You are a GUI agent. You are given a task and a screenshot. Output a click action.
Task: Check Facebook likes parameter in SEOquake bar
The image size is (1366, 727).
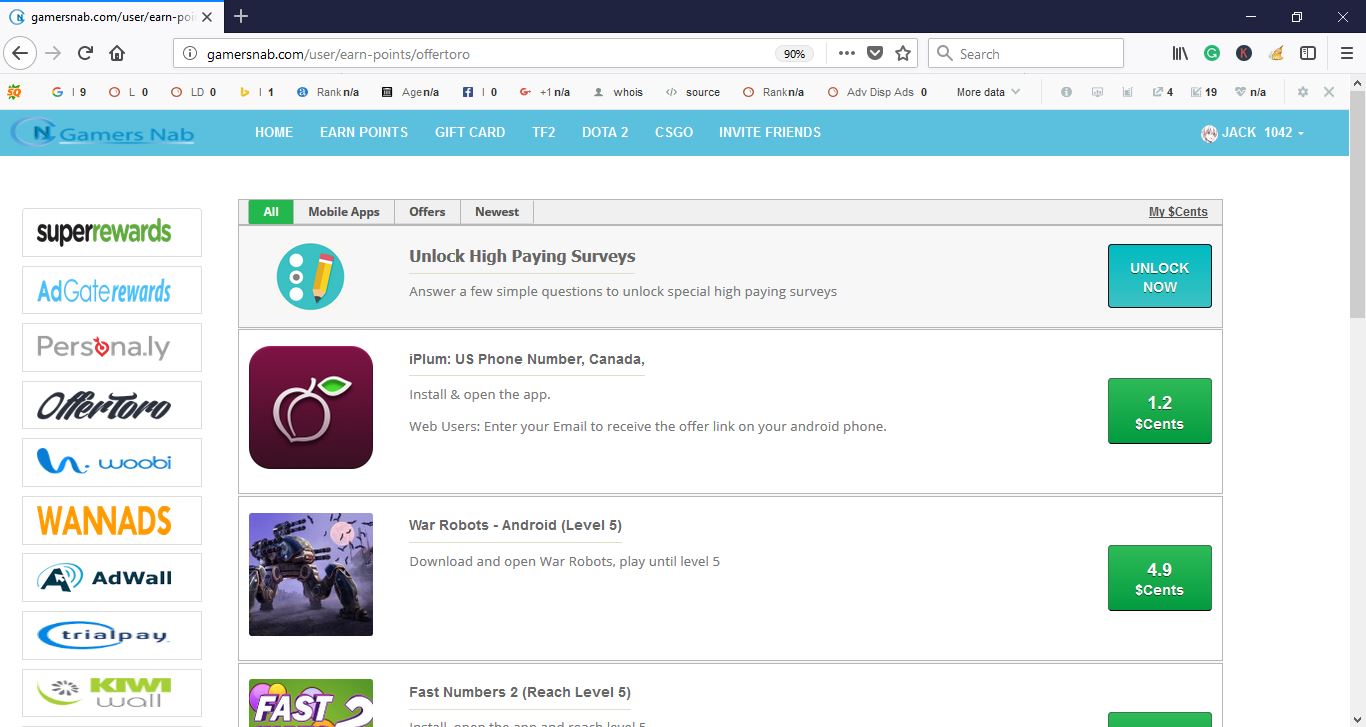(x=480, y=92)
